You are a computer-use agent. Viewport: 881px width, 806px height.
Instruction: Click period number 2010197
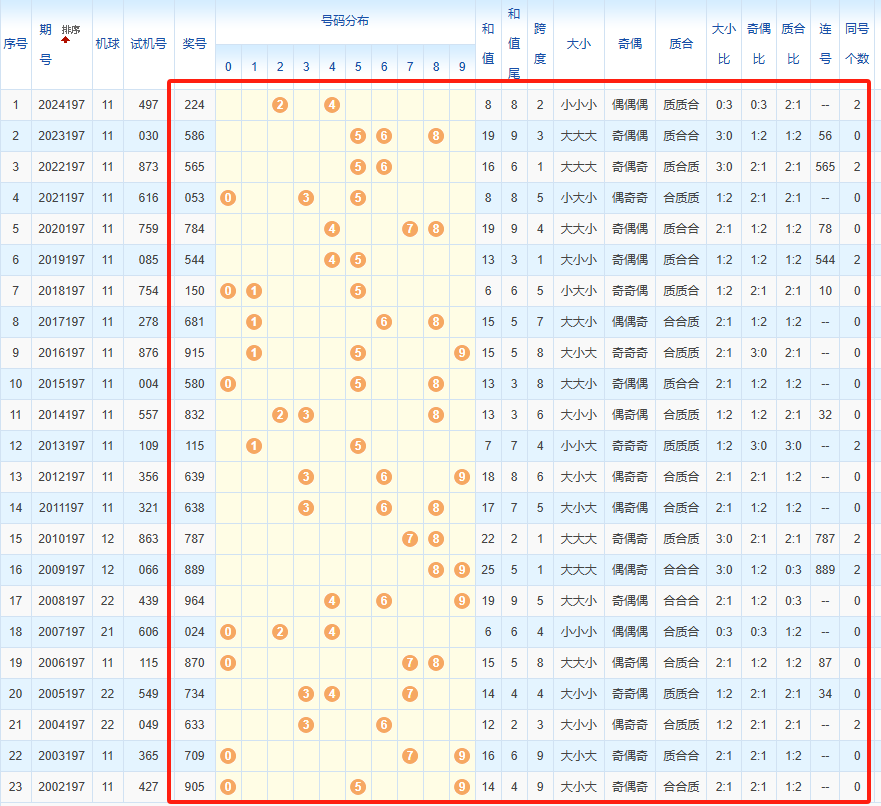pos(62,539)
